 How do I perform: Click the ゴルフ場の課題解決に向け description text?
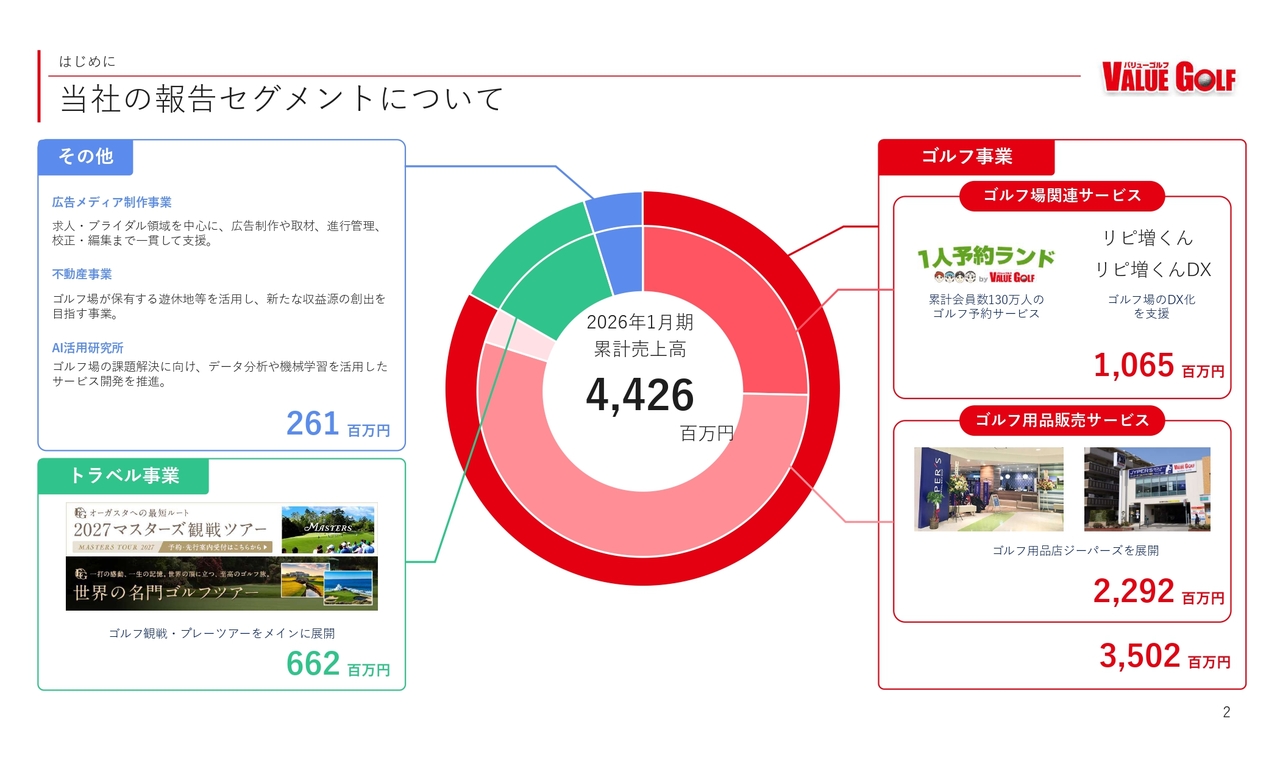tap(220, 374)
